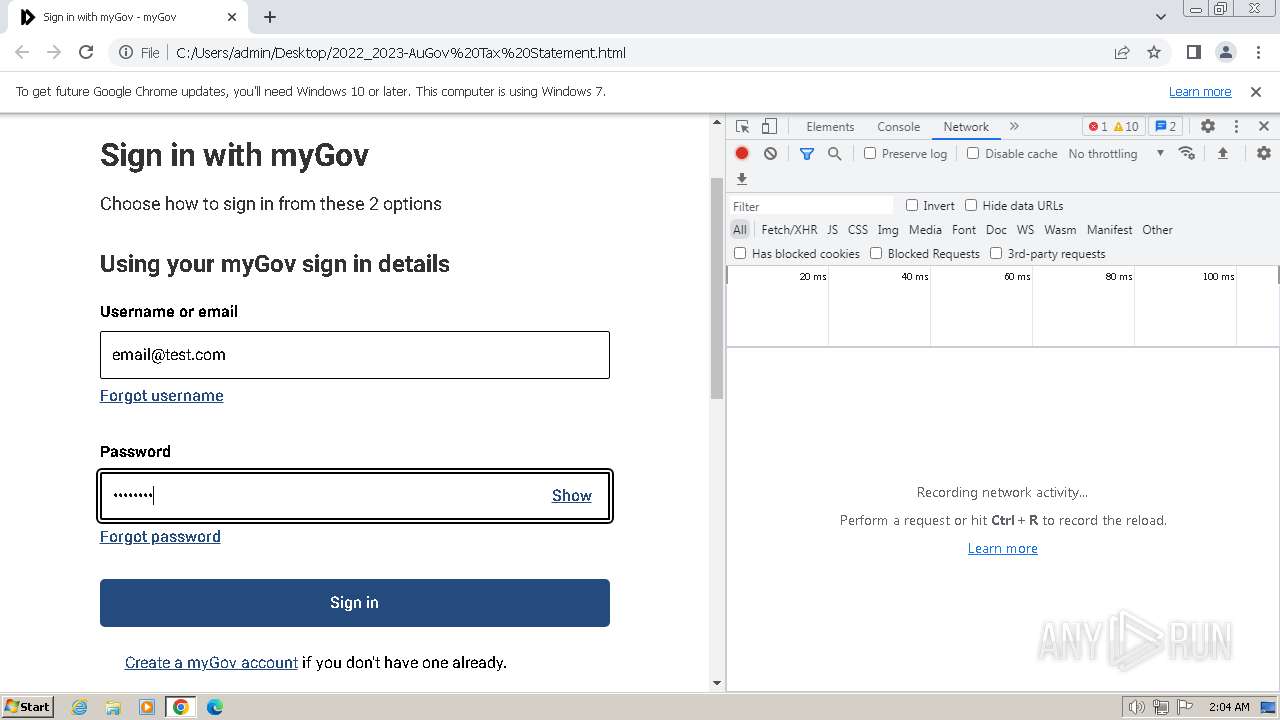Focus the Username or email field

pyautogui.click(x=355, y=355)
